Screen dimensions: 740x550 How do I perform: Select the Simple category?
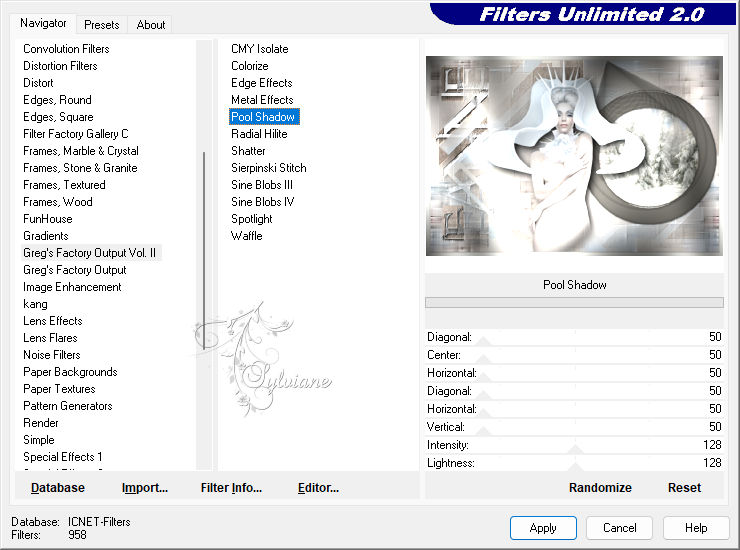click(39, 440)
